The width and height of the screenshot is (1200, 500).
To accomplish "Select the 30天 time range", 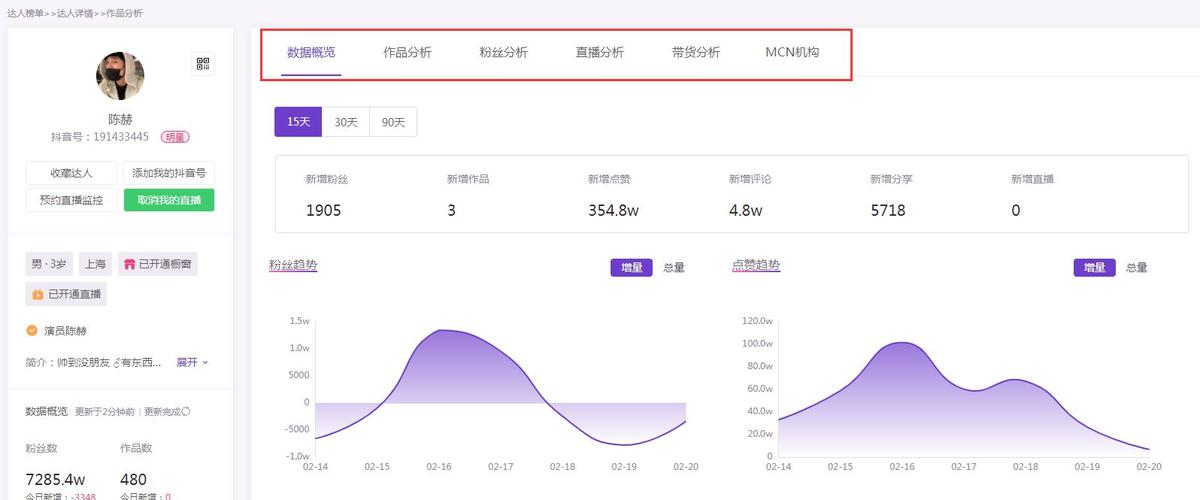I will click(346, 122).
